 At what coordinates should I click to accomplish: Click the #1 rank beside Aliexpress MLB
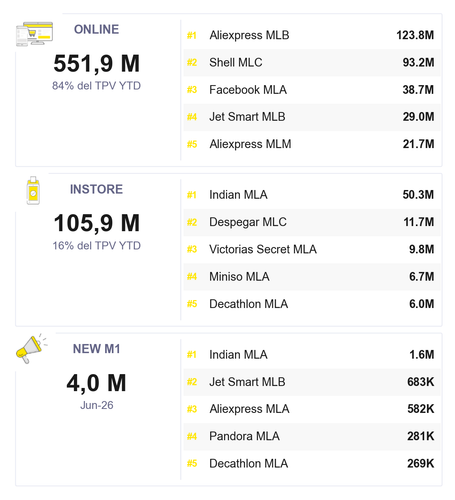click(192, 35)
